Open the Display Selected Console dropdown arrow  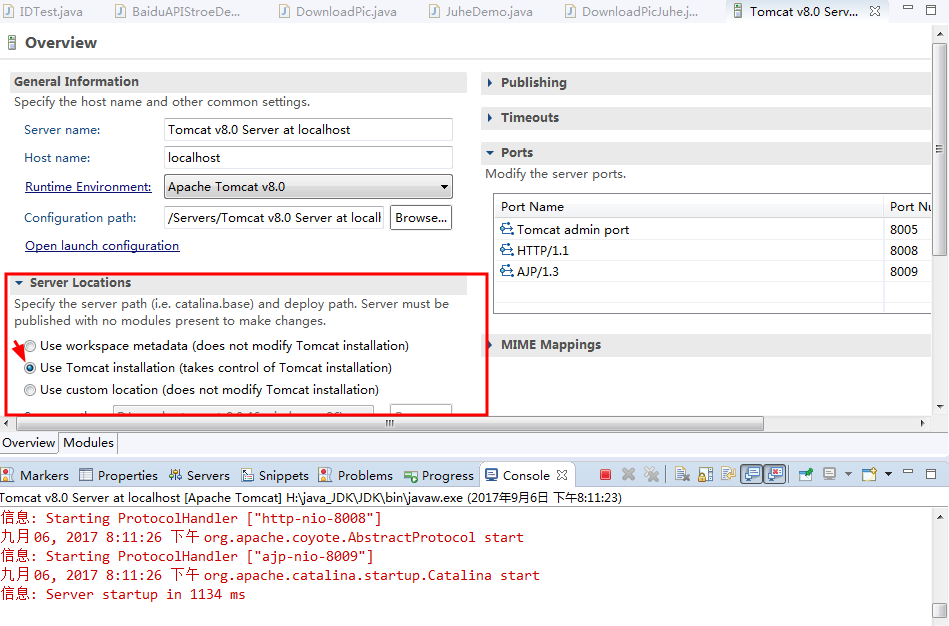(x=848, y=475)
